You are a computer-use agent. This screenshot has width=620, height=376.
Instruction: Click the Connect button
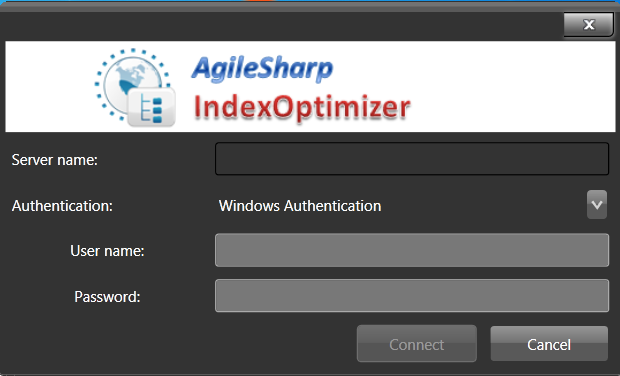point(417,344)
